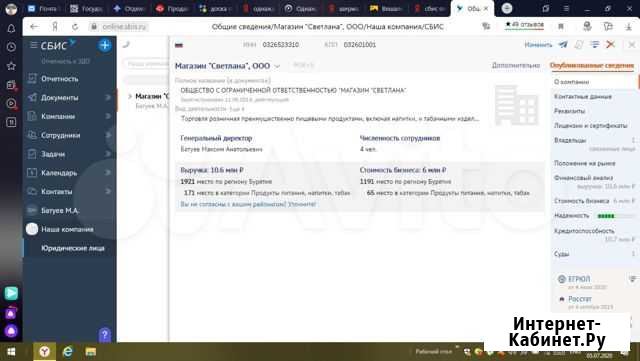Open Контактные данные section
The width and height of the screenshot is (640, 361).
583,96
